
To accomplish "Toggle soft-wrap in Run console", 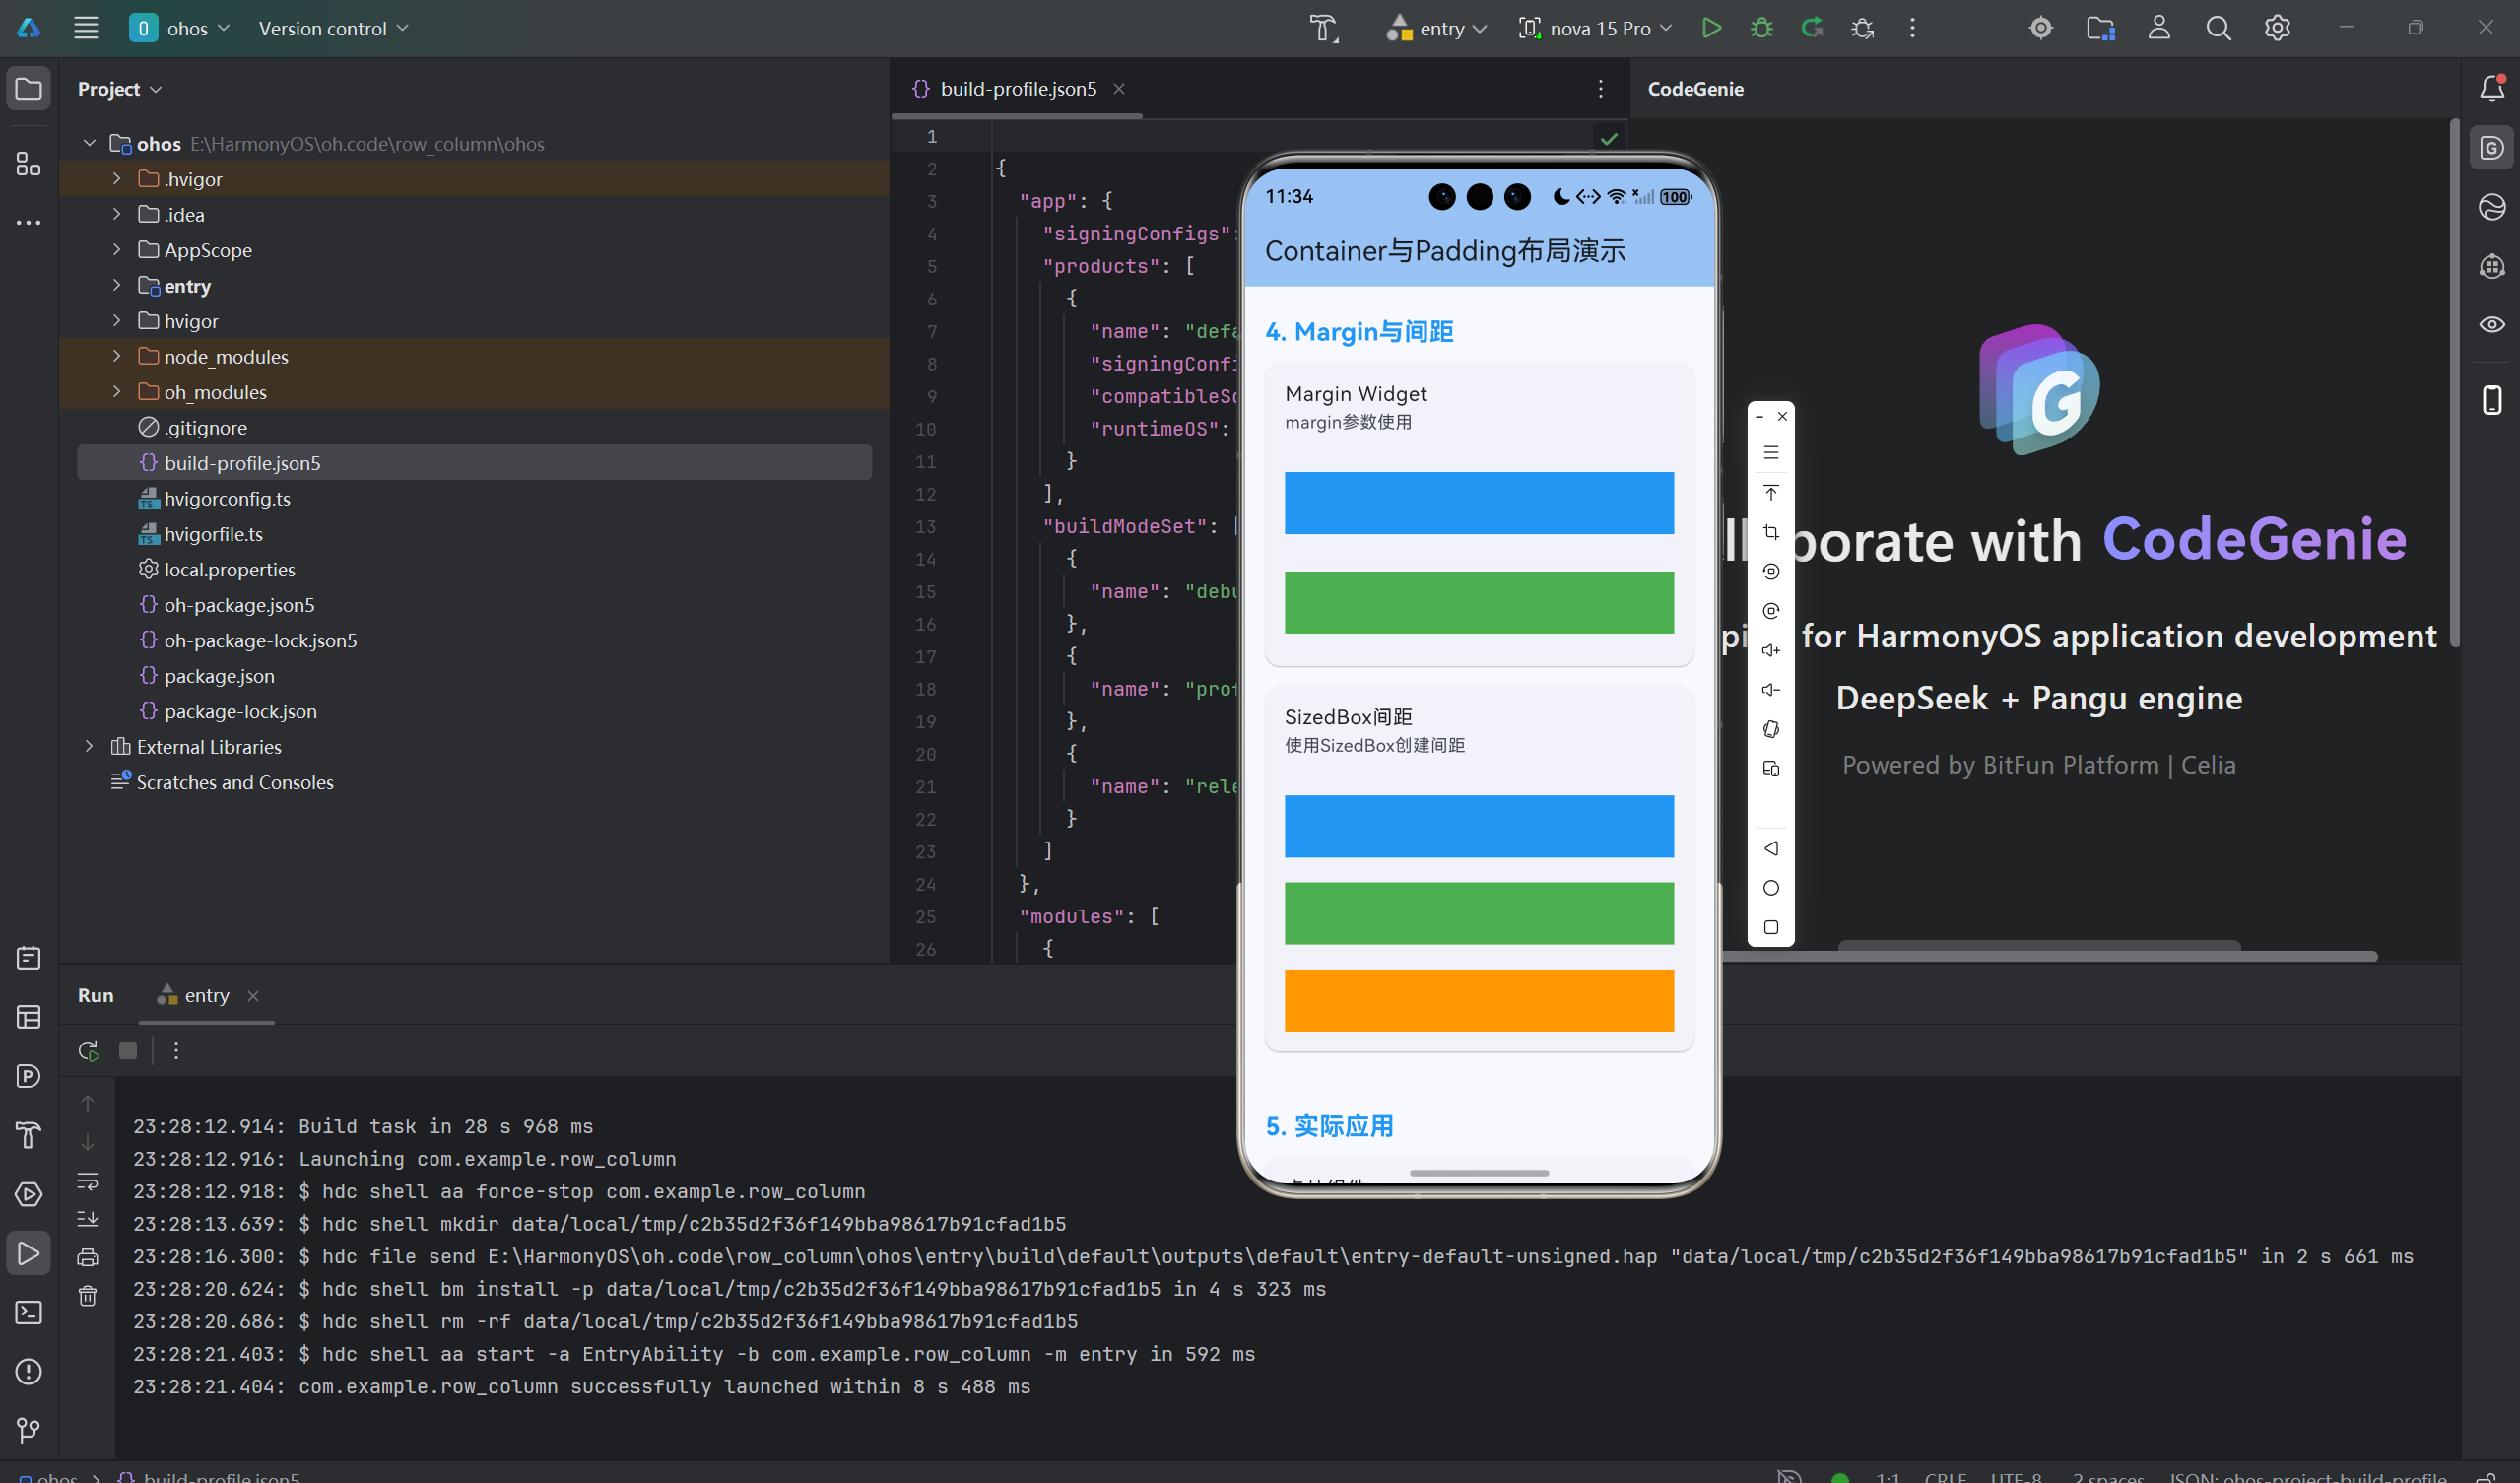I will [88, 1181].
